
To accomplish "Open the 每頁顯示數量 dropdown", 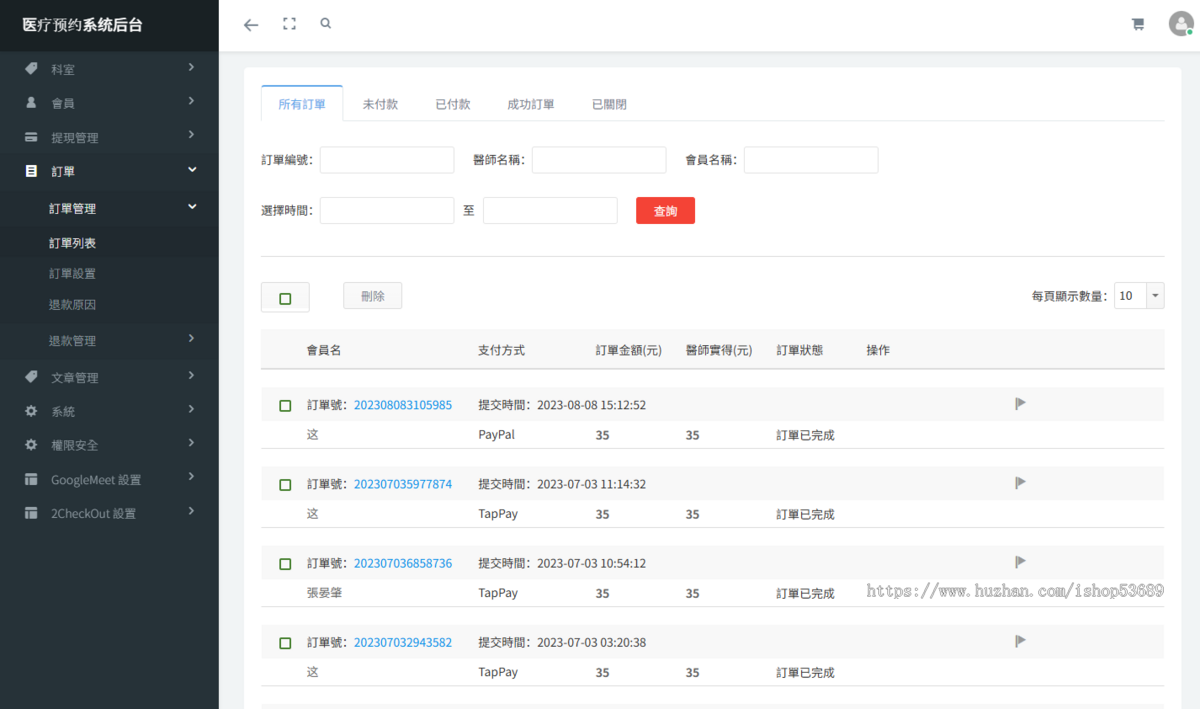I will [1139, 295].
